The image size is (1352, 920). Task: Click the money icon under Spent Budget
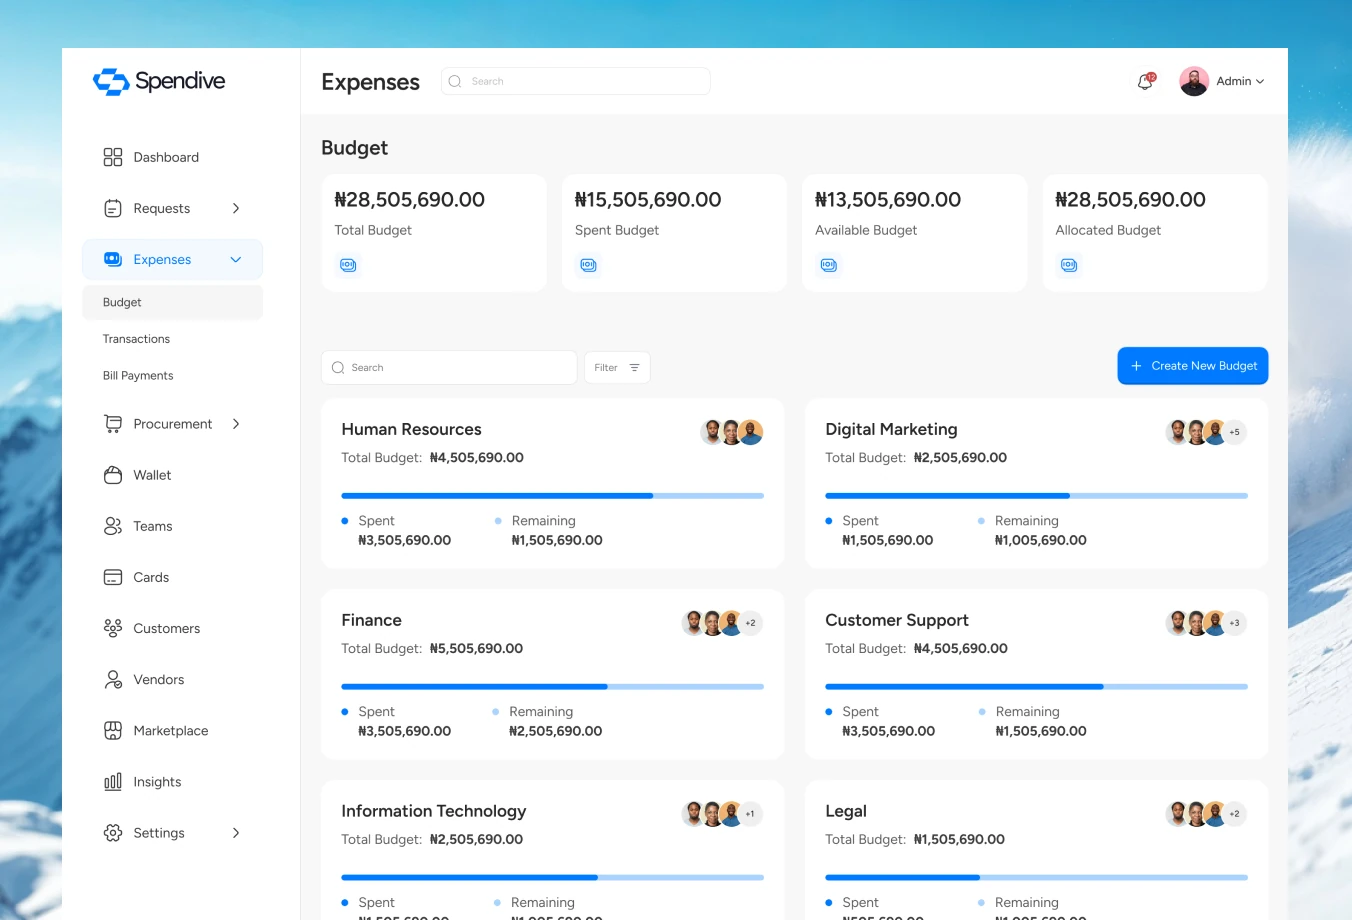[588, 265]
